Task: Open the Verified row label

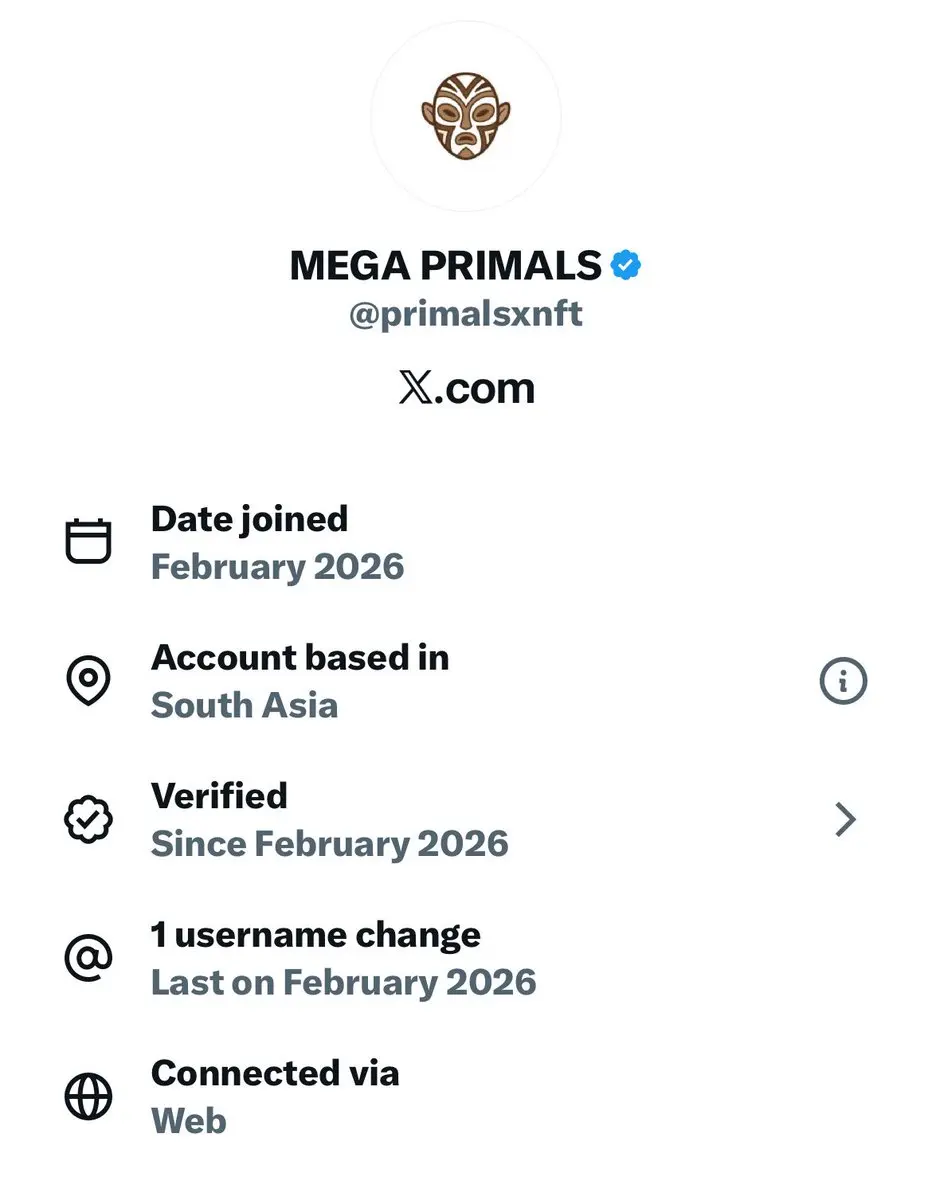Action: (x=219, y=796)
